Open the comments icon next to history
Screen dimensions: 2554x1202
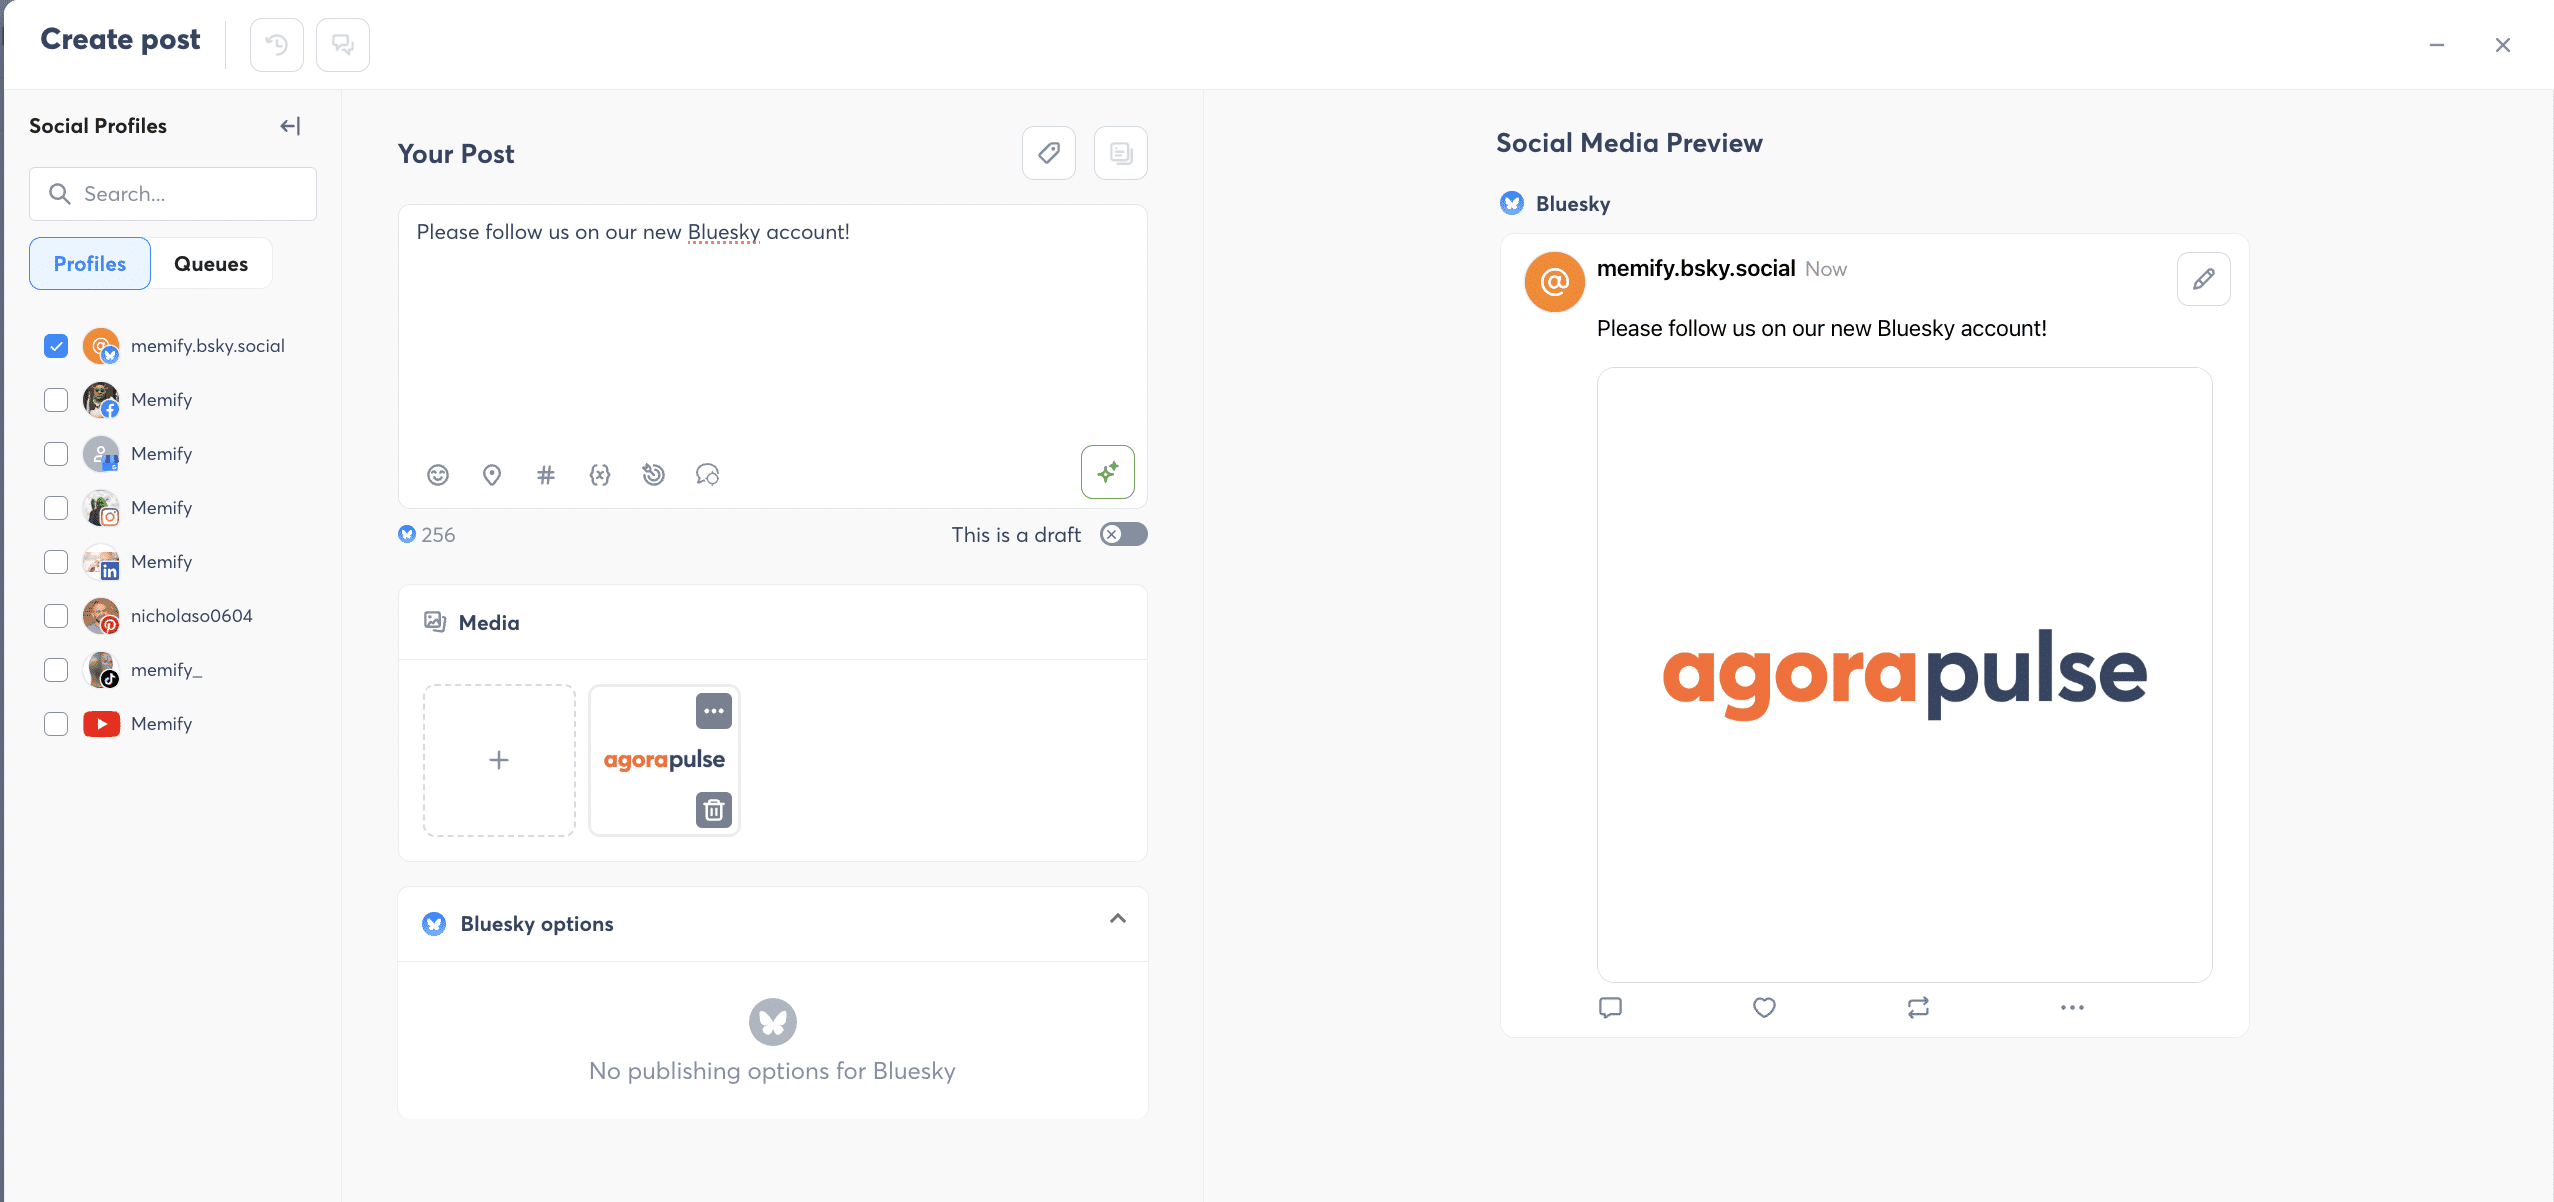(x=343, y=45)
